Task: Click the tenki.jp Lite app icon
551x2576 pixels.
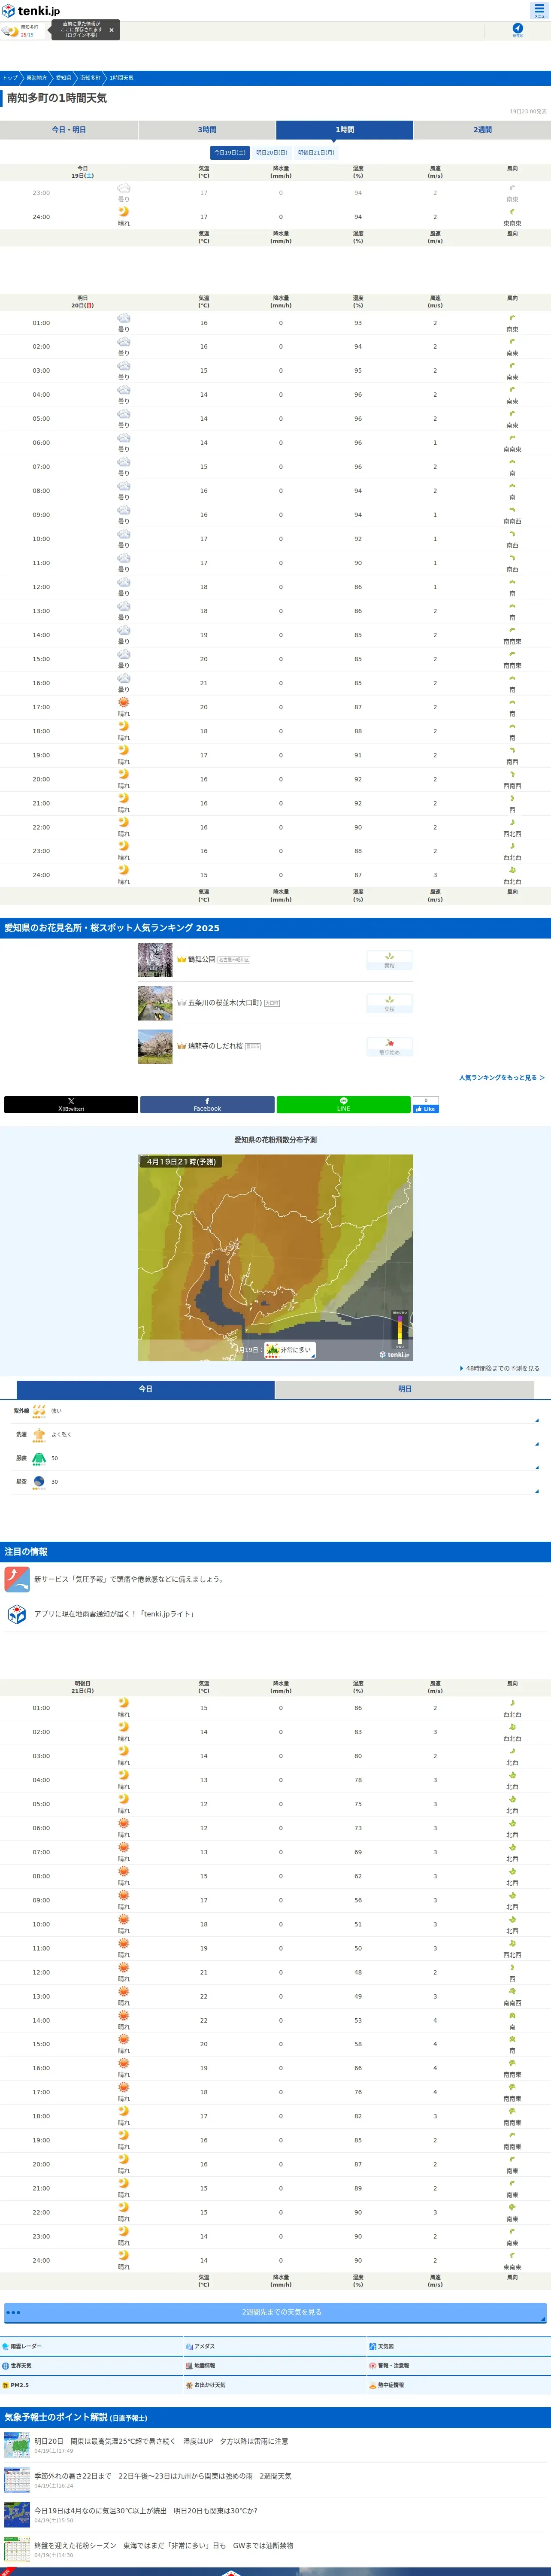Action: pos(17,1614)
